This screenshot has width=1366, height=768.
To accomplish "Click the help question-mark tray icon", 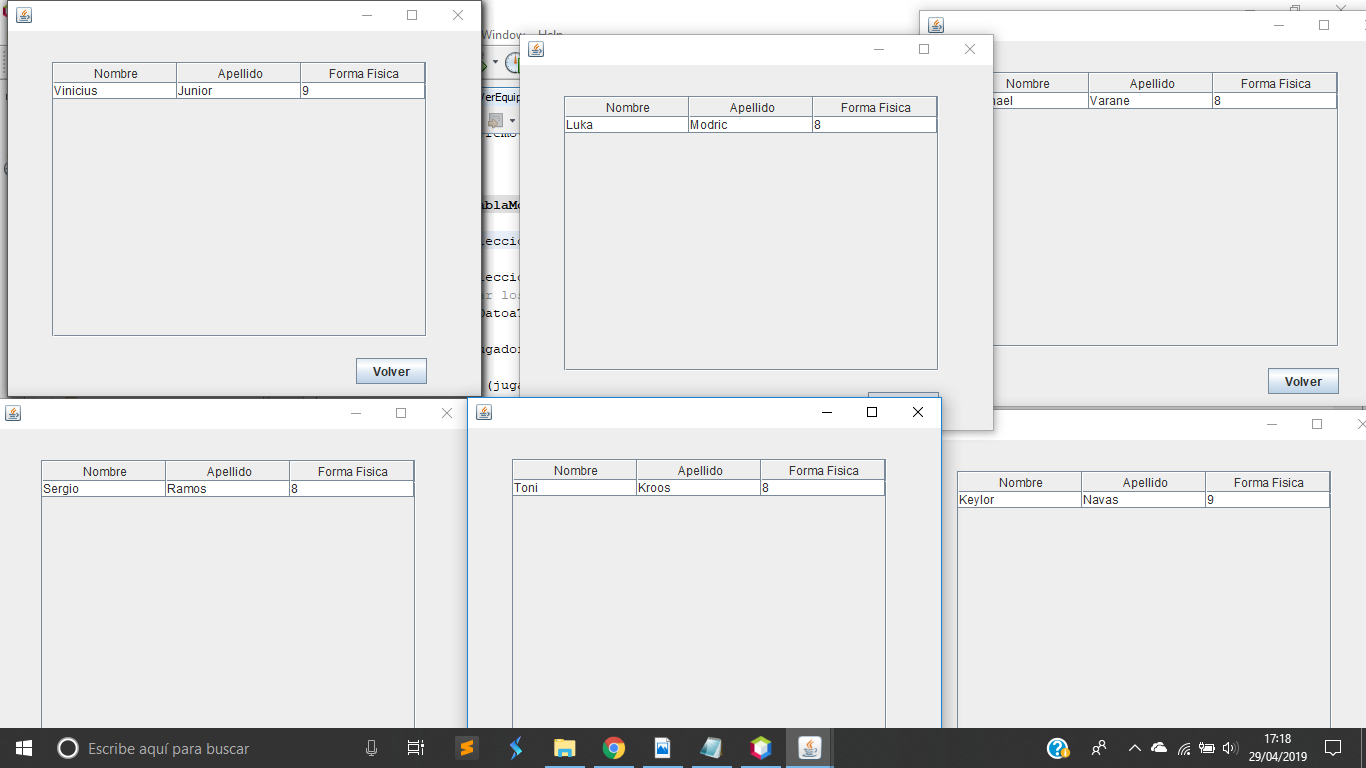I will pos(1058,748).
